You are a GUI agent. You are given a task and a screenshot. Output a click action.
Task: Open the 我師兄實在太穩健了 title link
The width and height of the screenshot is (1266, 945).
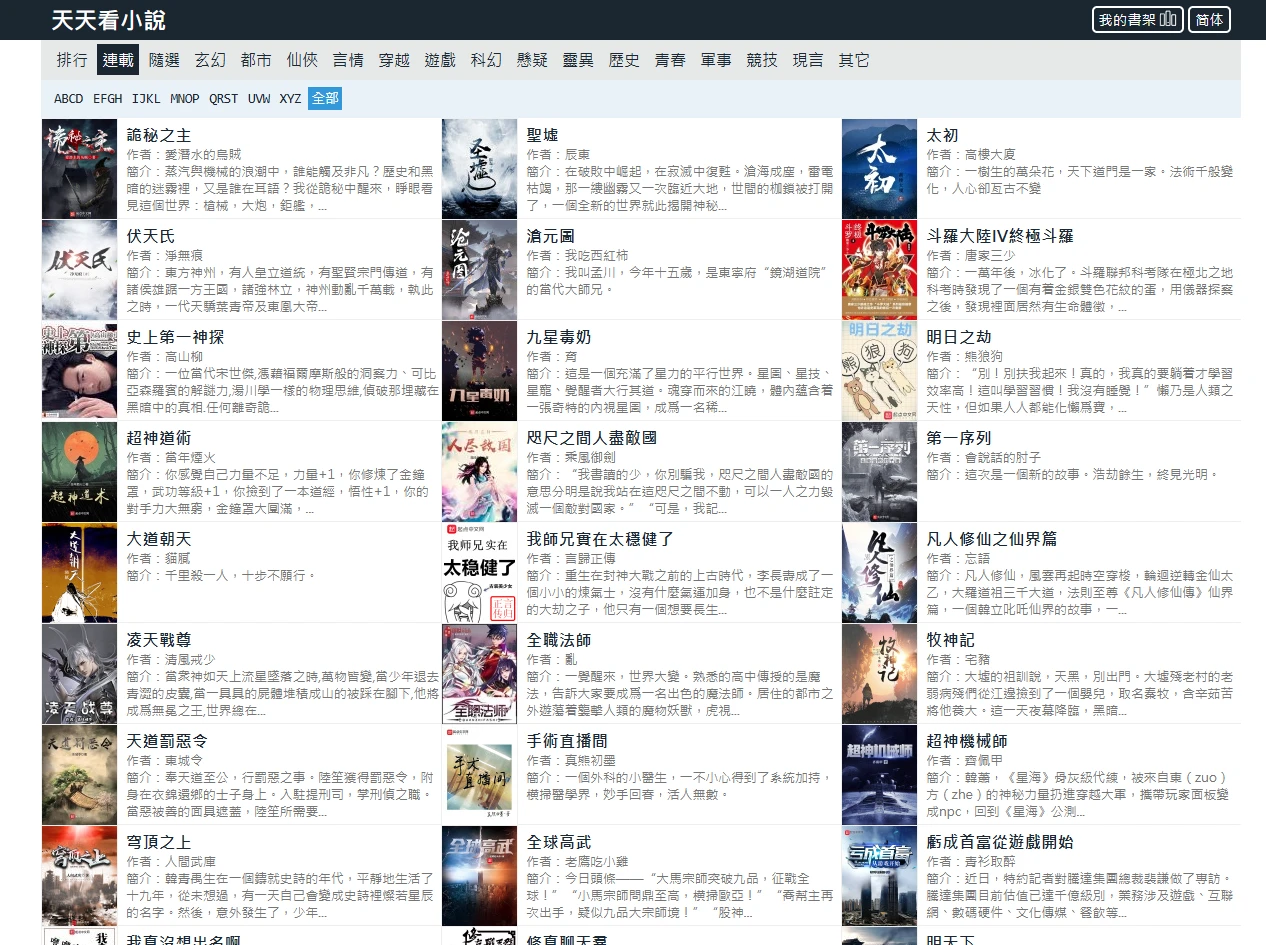click(x=600, y=539)
